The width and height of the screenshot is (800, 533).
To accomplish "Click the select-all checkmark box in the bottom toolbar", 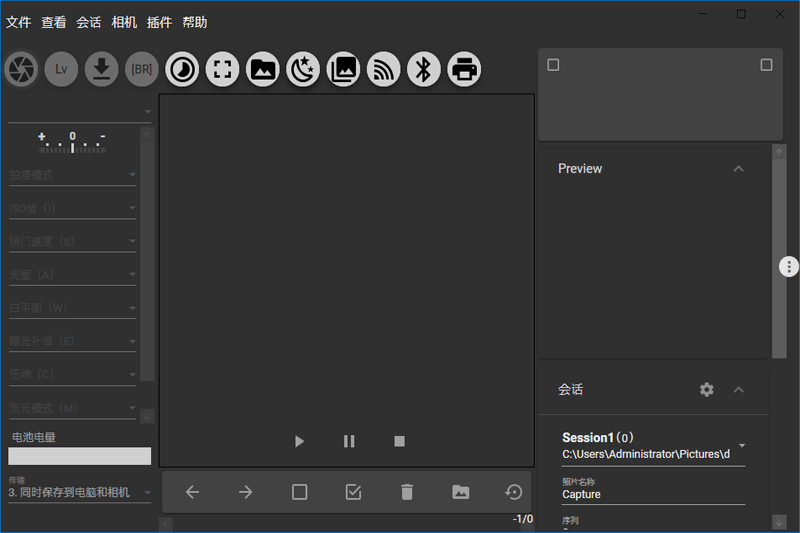I will click(353, 492).
